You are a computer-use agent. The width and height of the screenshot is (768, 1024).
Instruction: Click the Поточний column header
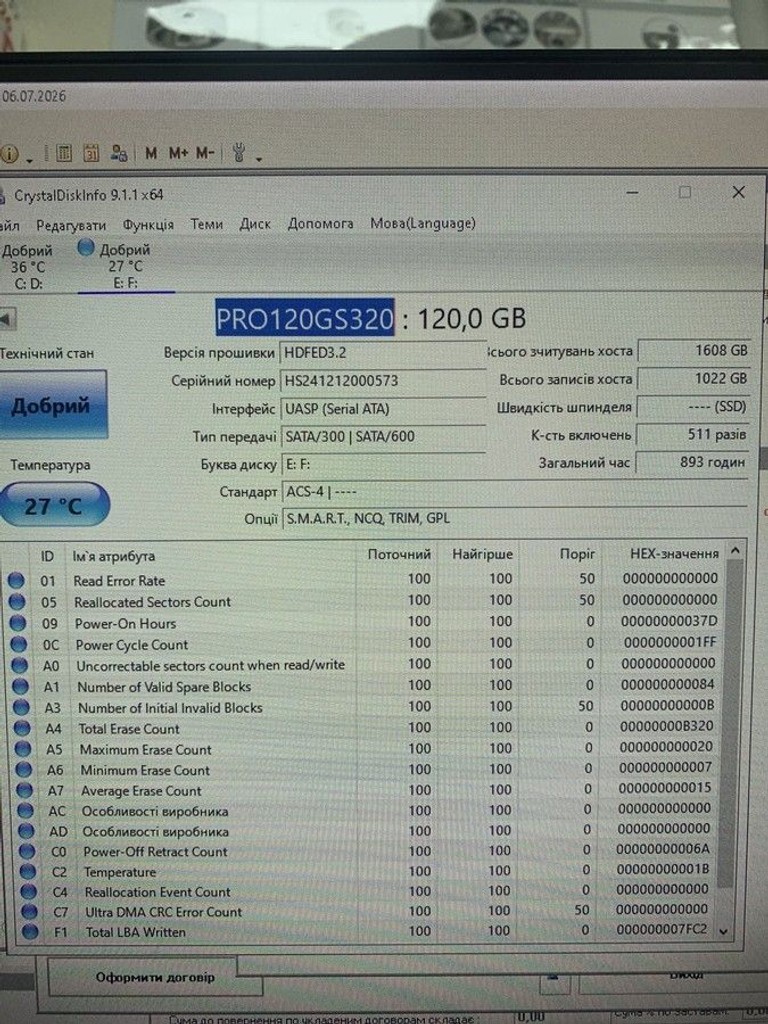pyautogui.click(x=398, y=555)
